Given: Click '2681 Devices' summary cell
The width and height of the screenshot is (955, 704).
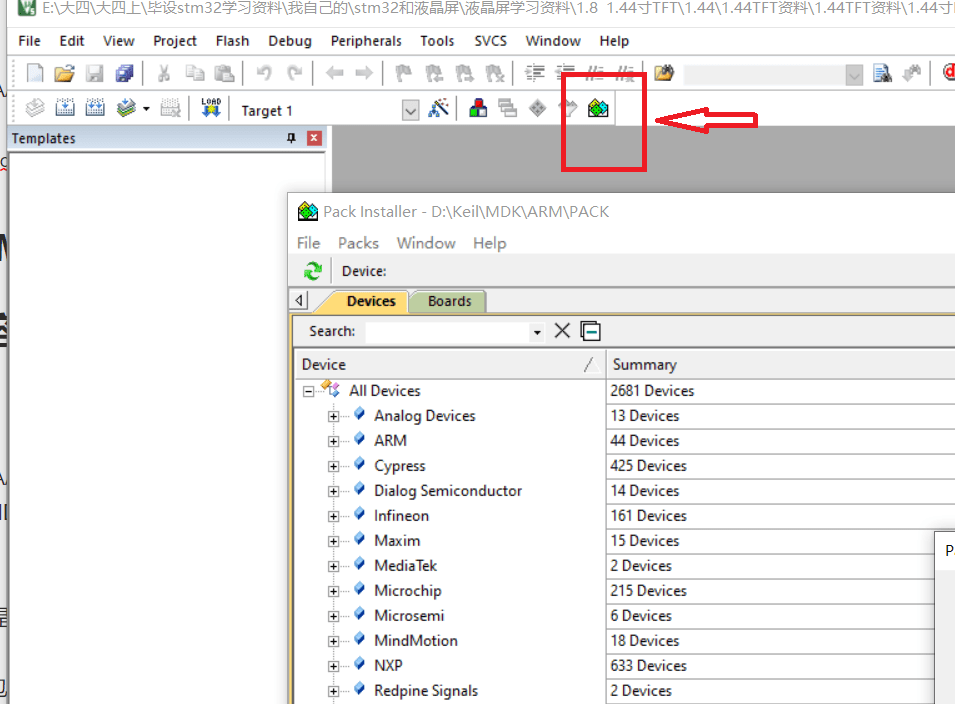Looking at the screenshot, I should pos(652,391).
